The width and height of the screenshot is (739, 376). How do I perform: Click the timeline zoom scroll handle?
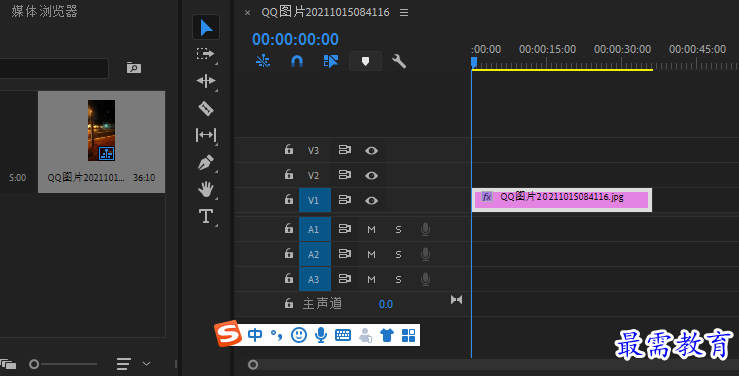pyautogui.click(x=253, y=364)
